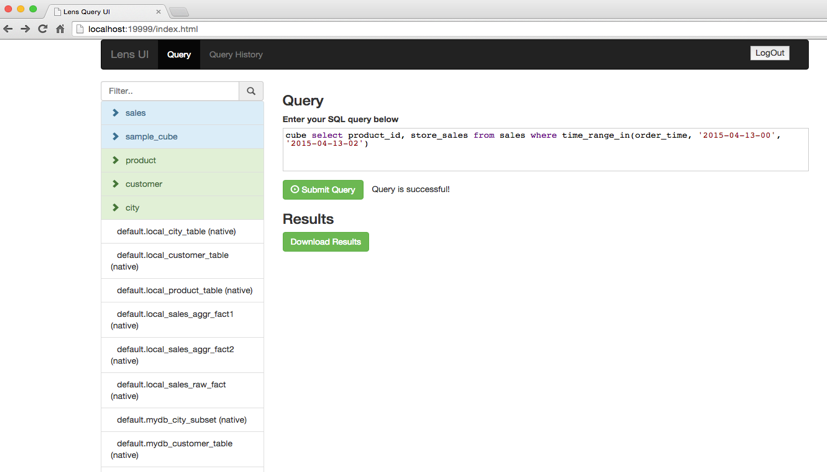Select the Query tab in navbar
The width and height of the screenshot is (827, 472).
179,55
